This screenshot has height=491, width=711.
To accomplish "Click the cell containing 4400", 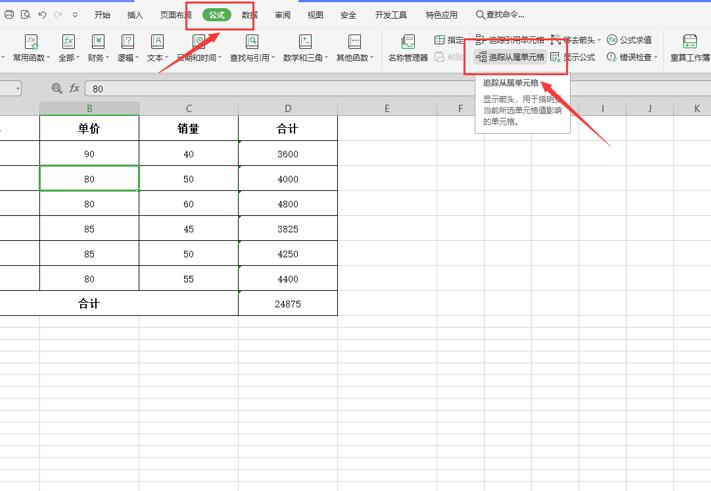I will (288, 278).
